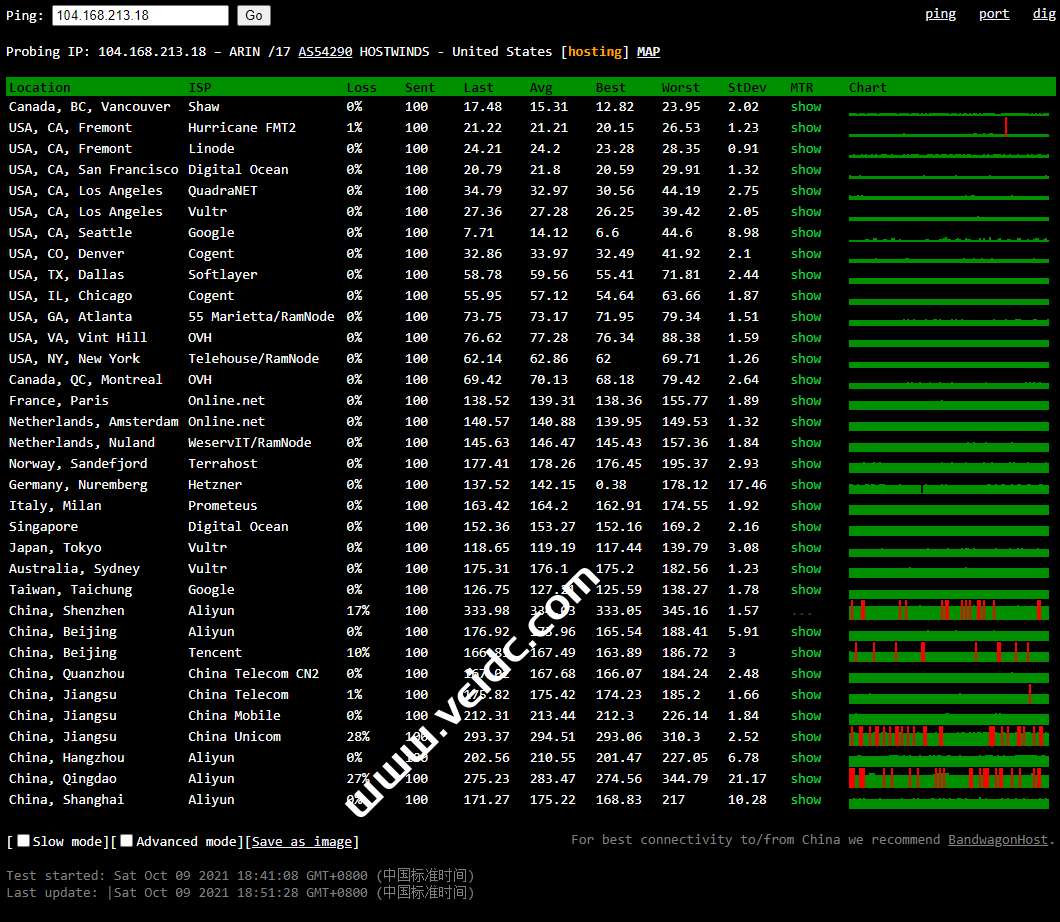Show MTR for Canada, BC, Vancouver Shaw
Image resolution: width=1060 pixels, height=922 pixels.
click(805, 107)
